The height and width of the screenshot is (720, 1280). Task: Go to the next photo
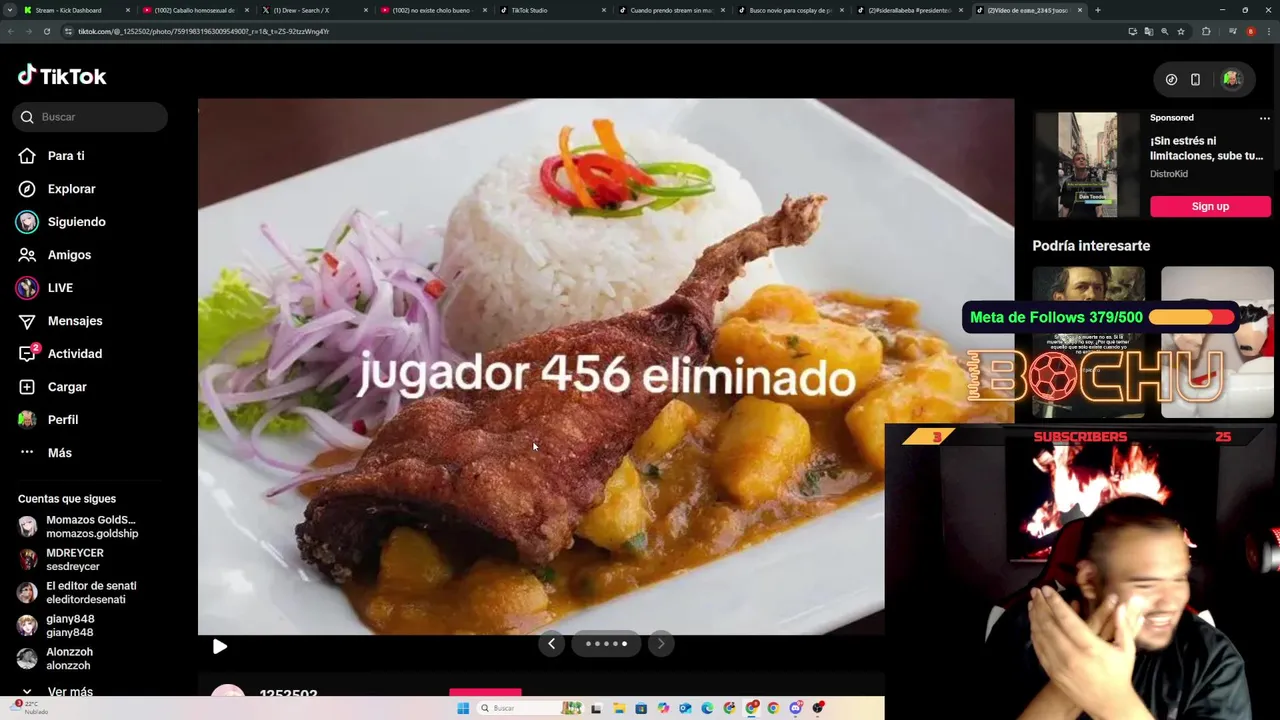660,644
